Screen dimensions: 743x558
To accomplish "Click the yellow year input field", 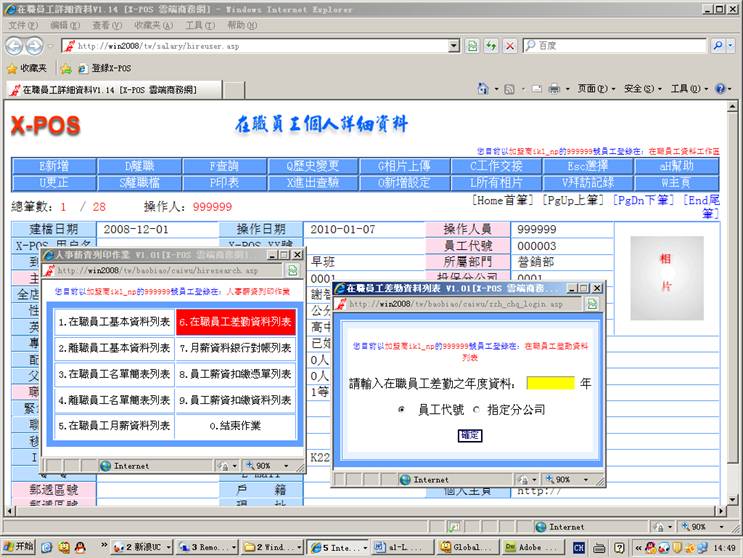I will (550, 383).
